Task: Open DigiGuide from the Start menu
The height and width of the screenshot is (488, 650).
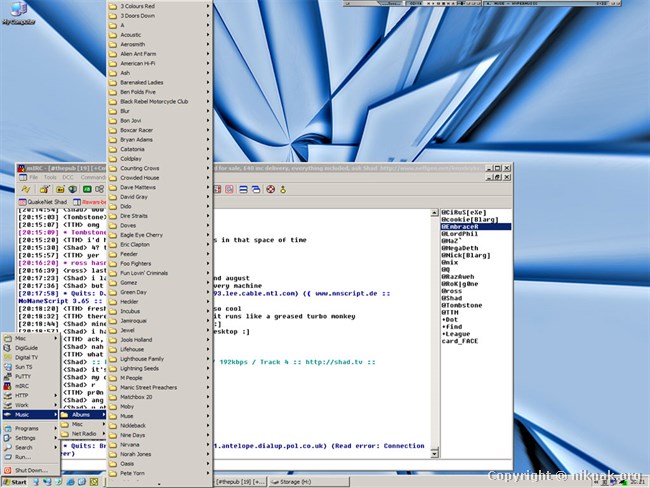Action: (x=31, y=348)
